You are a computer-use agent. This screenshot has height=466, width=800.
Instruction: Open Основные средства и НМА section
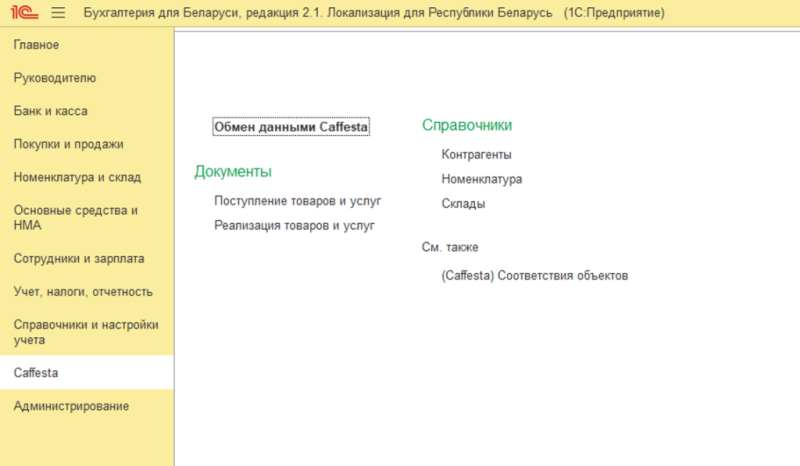(x=76, y=218)
